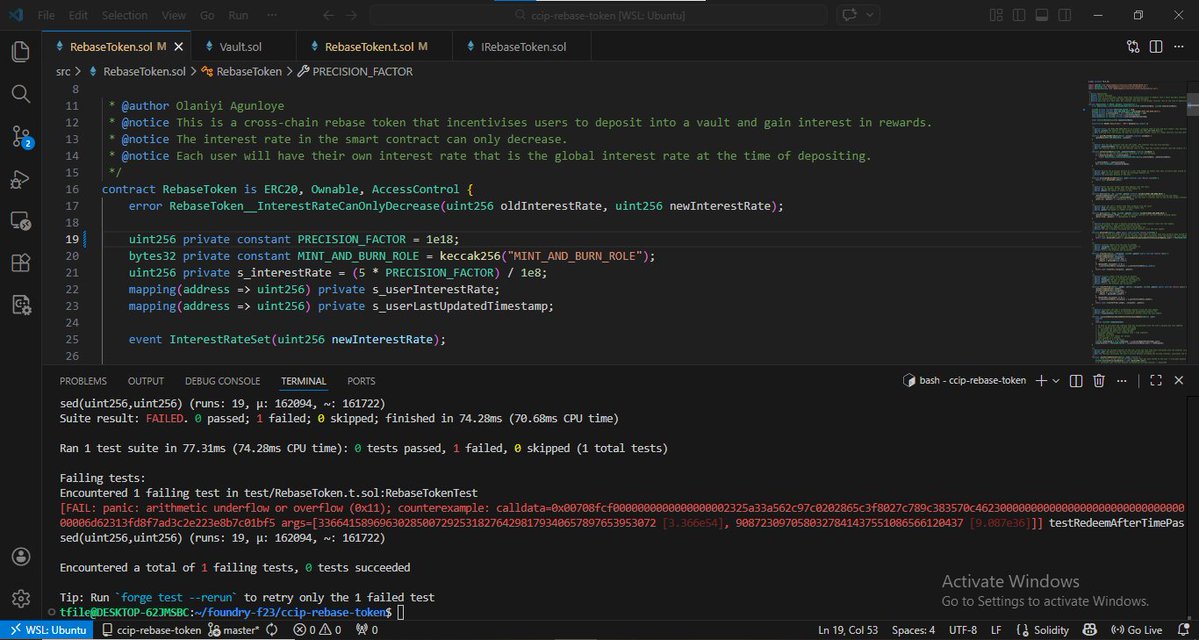Change indentation via Spaces: 4
The width and height of the screenshot is (1199, 640).
913,631
